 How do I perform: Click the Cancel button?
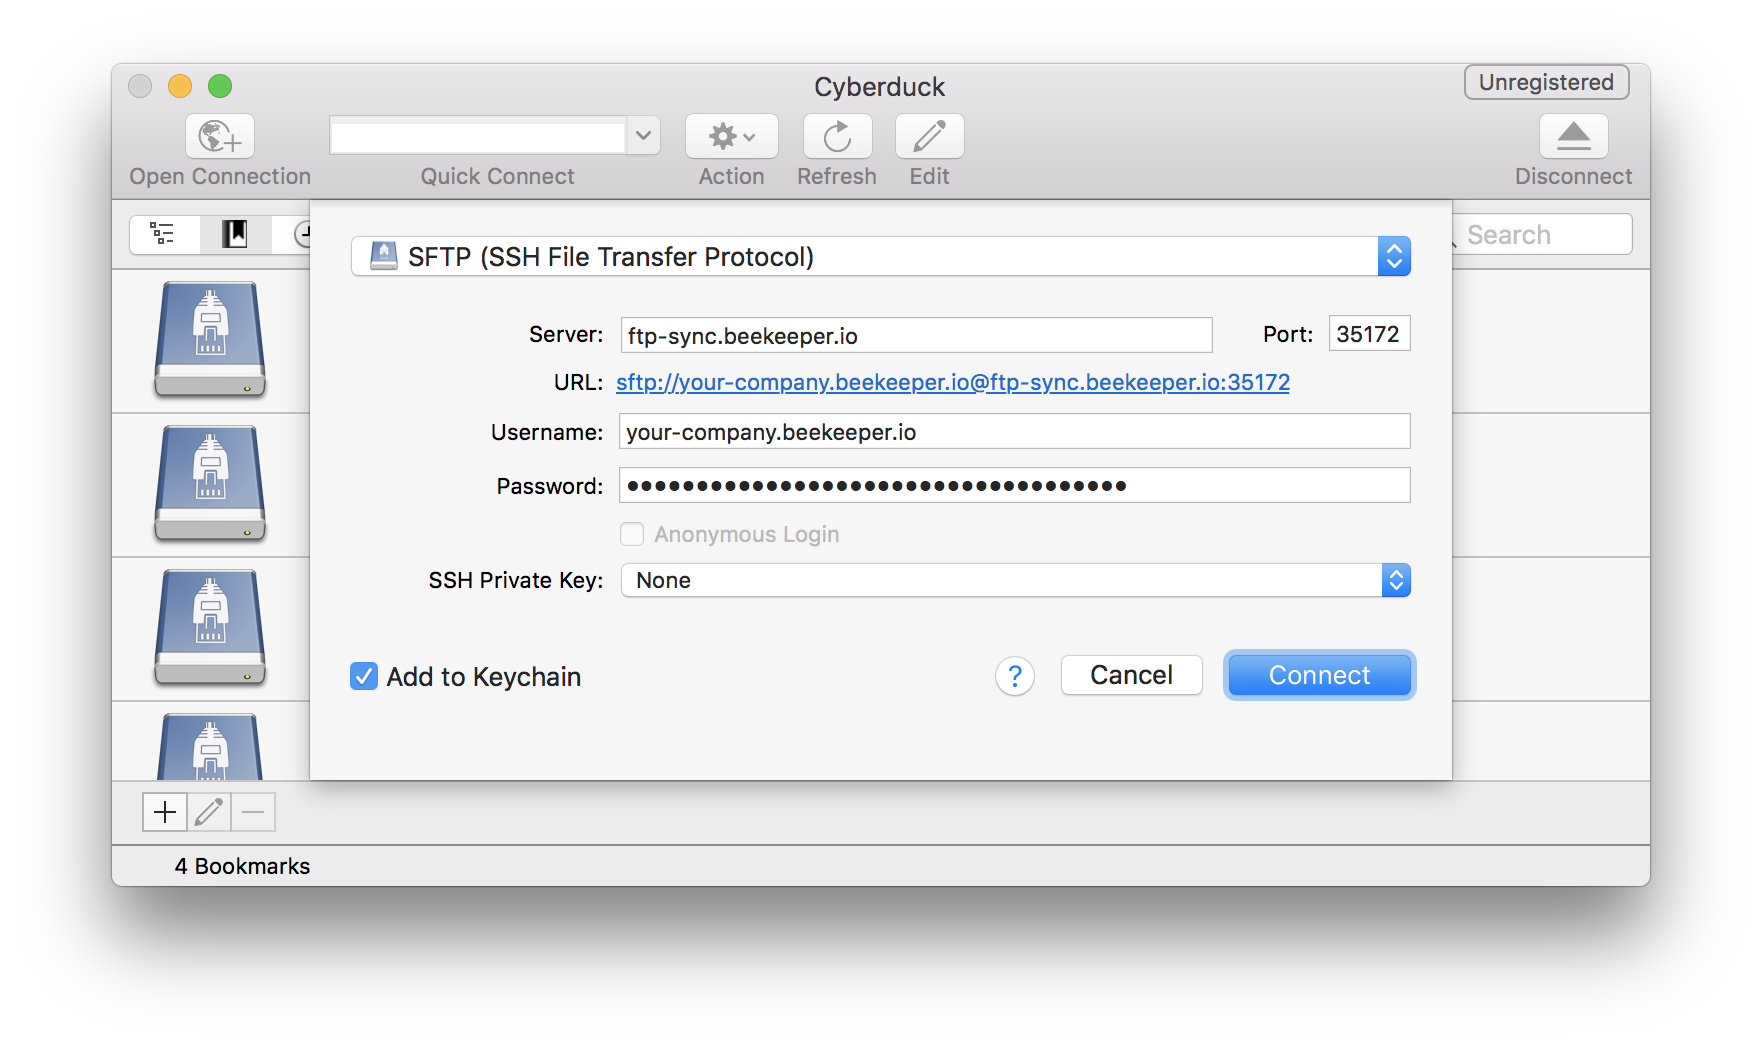(x=1131, y=675)
